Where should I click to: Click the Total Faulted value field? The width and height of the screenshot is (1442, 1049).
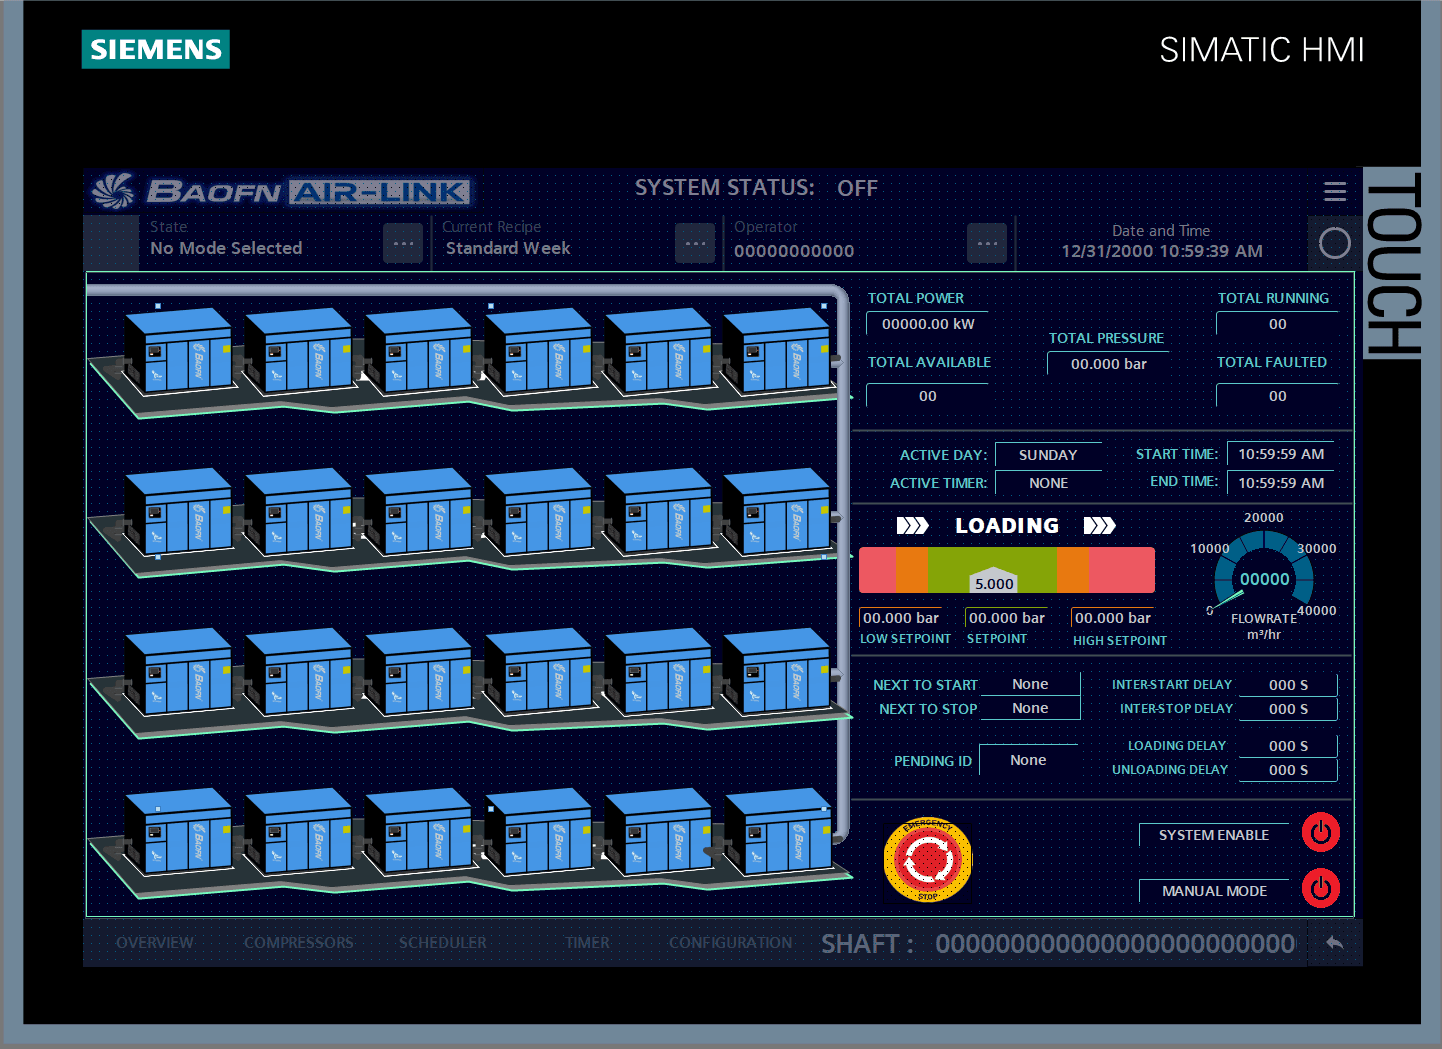pyautogui.click(x=1277, y=396)
